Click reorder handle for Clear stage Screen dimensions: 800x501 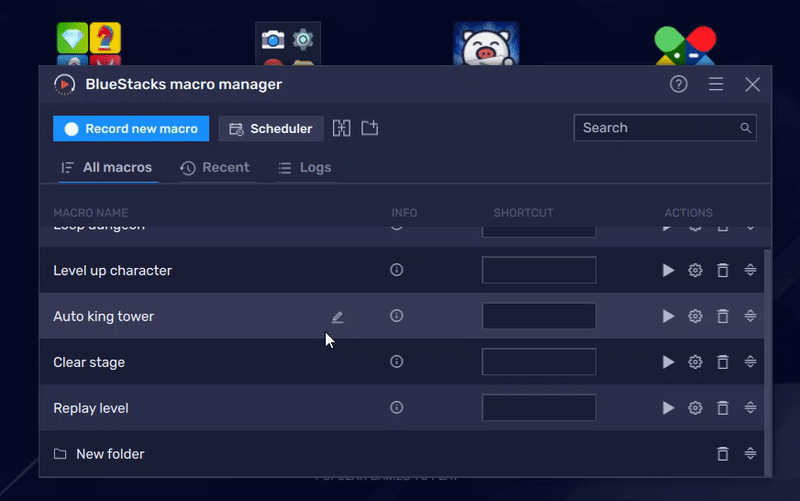[x=750, y=361]
